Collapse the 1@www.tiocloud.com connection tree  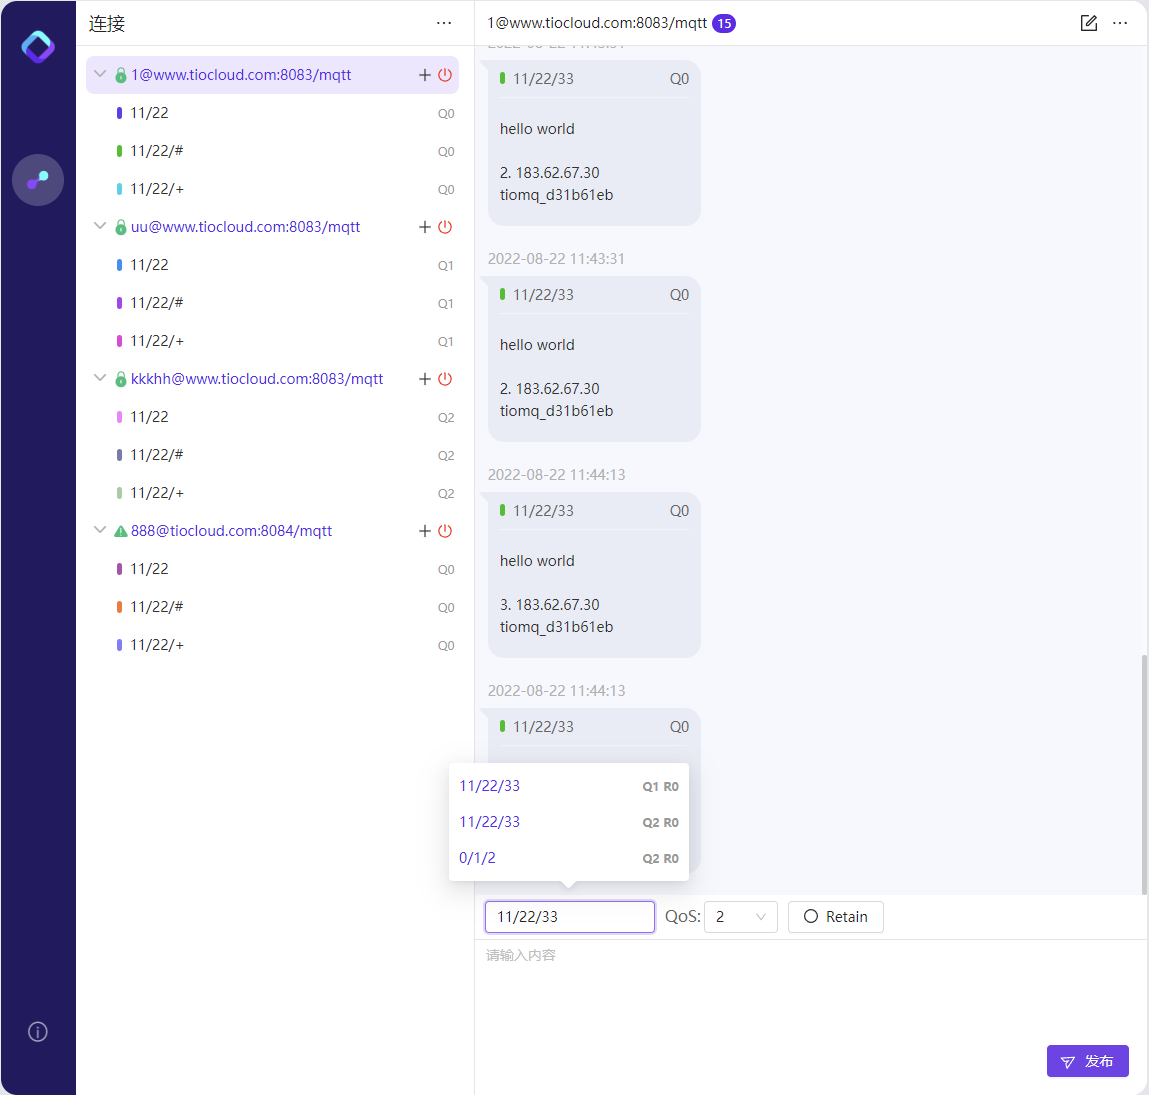[100, 74]
